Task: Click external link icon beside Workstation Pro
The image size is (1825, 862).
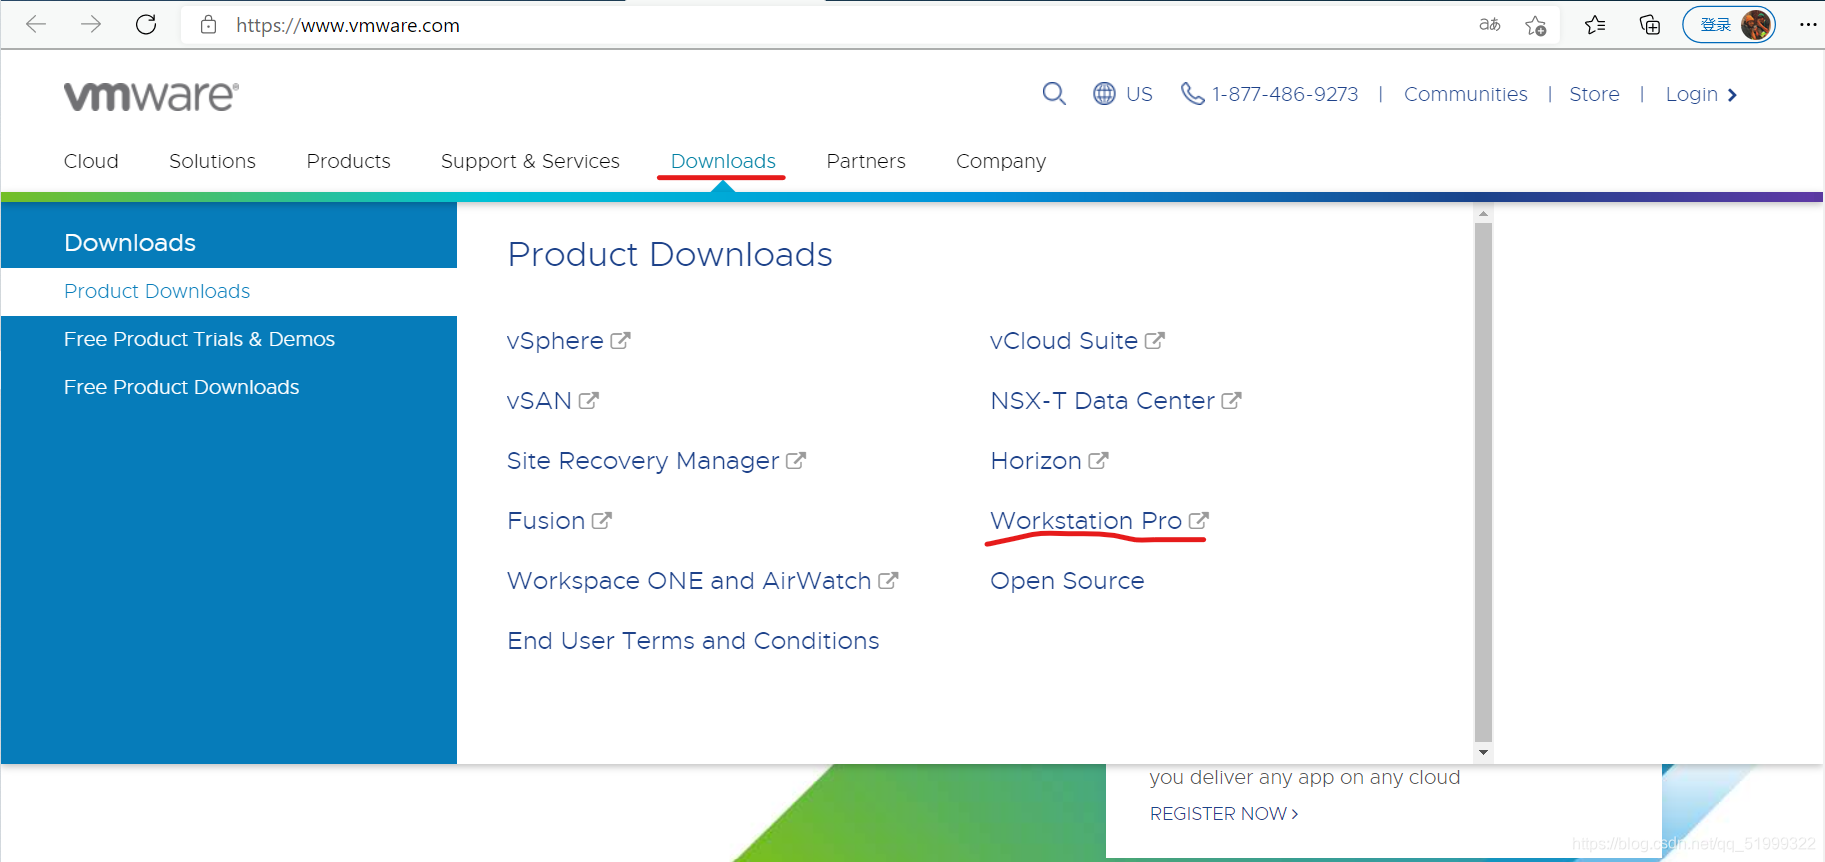Action: [1199, 520]
